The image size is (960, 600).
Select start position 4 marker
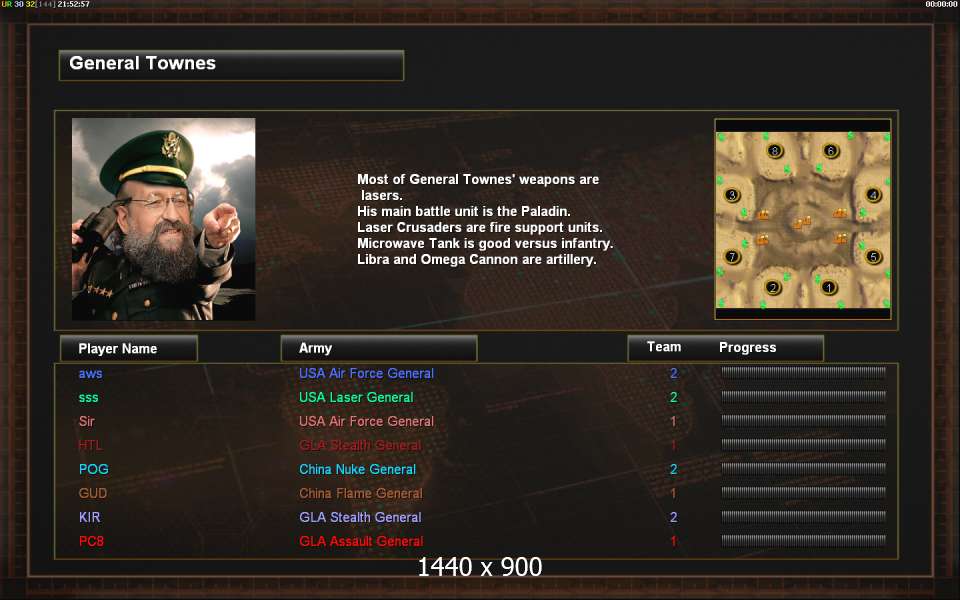coord(873,195)
